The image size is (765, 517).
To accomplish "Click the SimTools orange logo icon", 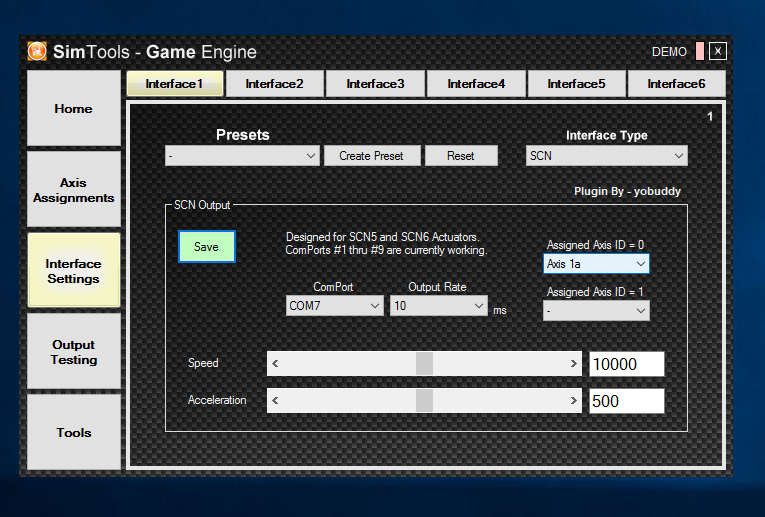I will (x=37, y=51).
